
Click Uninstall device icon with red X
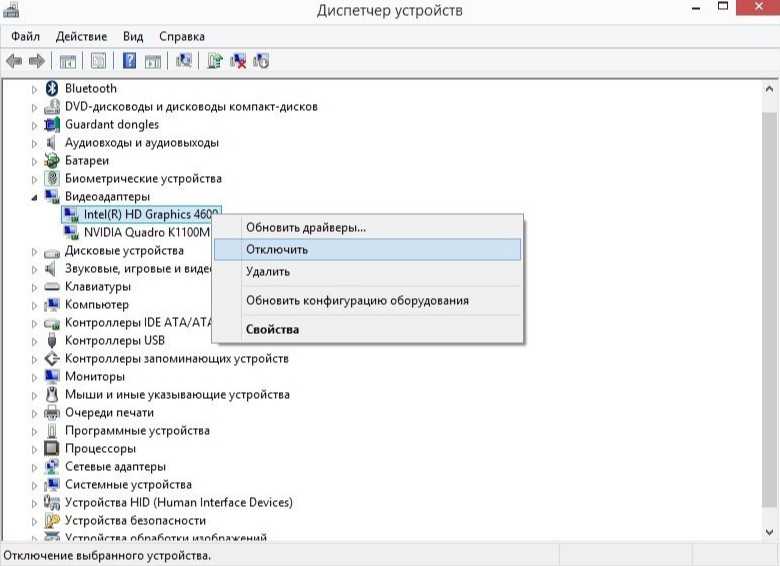click(238, 61)
